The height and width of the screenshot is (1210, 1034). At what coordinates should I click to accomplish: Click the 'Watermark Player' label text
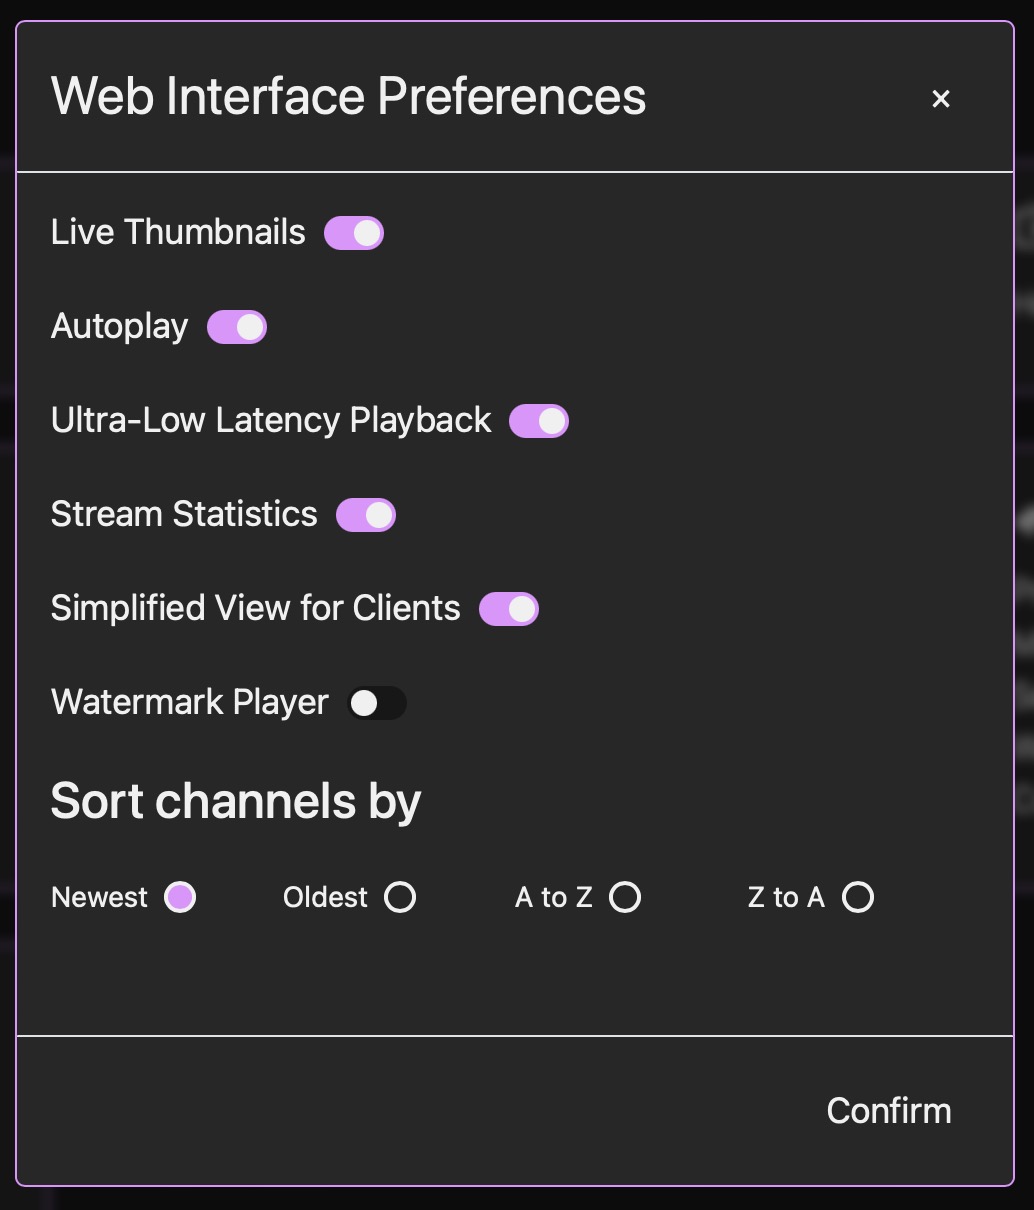[x=190, y=702]
